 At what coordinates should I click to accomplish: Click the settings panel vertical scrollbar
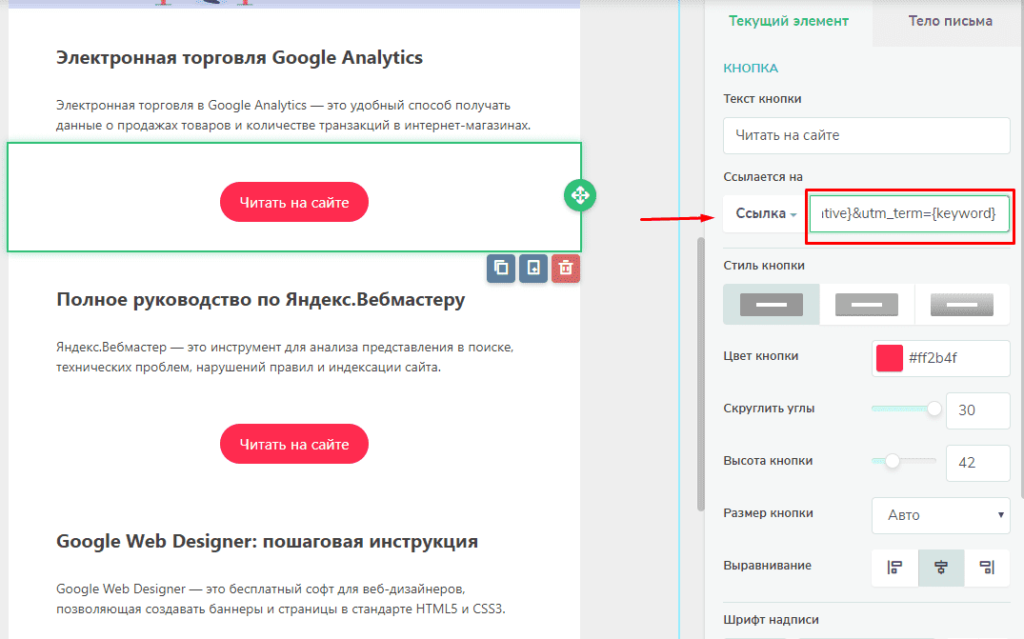(701, 374)
